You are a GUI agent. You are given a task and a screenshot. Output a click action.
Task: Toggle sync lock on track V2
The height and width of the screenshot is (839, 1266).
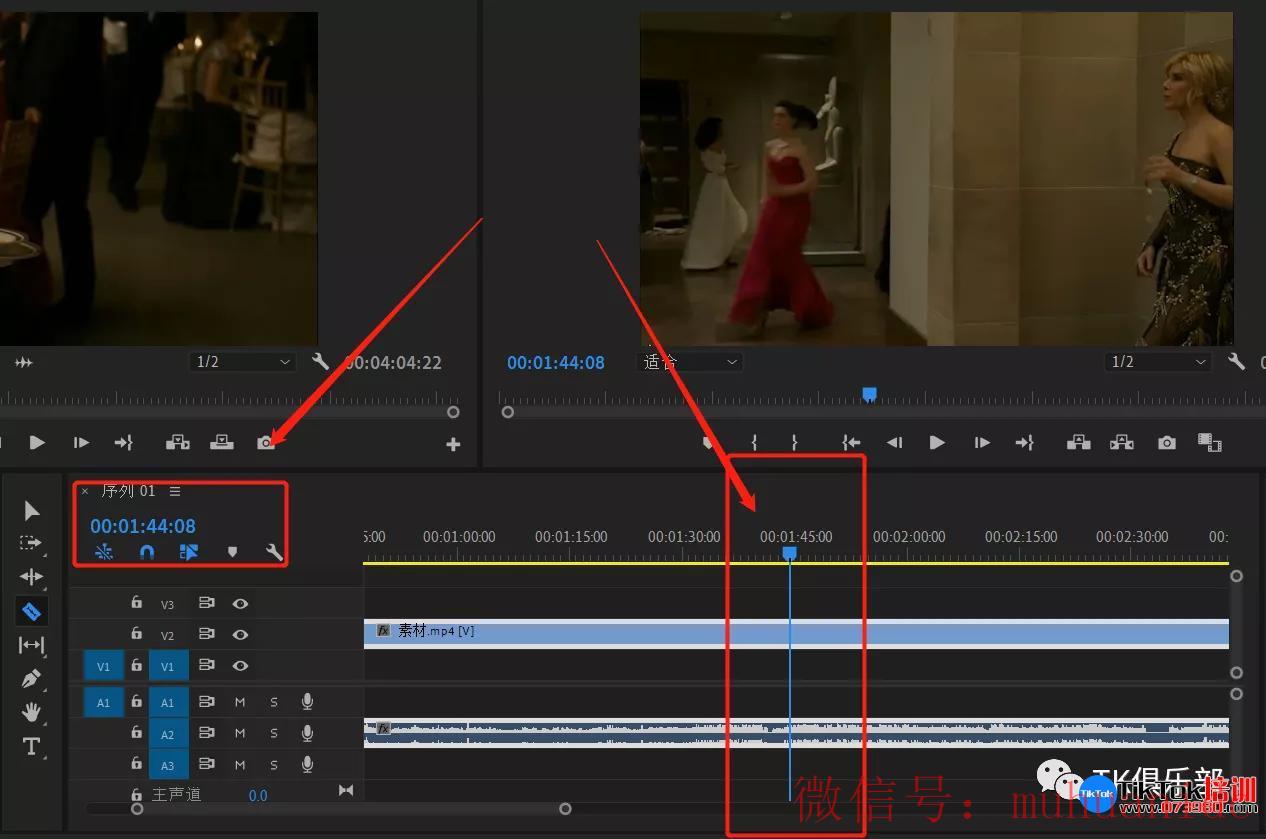pyautogui.click(x=207, y=634)
